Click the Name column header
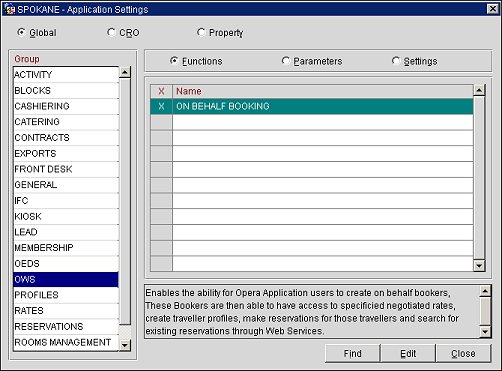Viewport: 502px width, 371px height. pyautogui.click(x=323, y=91)
